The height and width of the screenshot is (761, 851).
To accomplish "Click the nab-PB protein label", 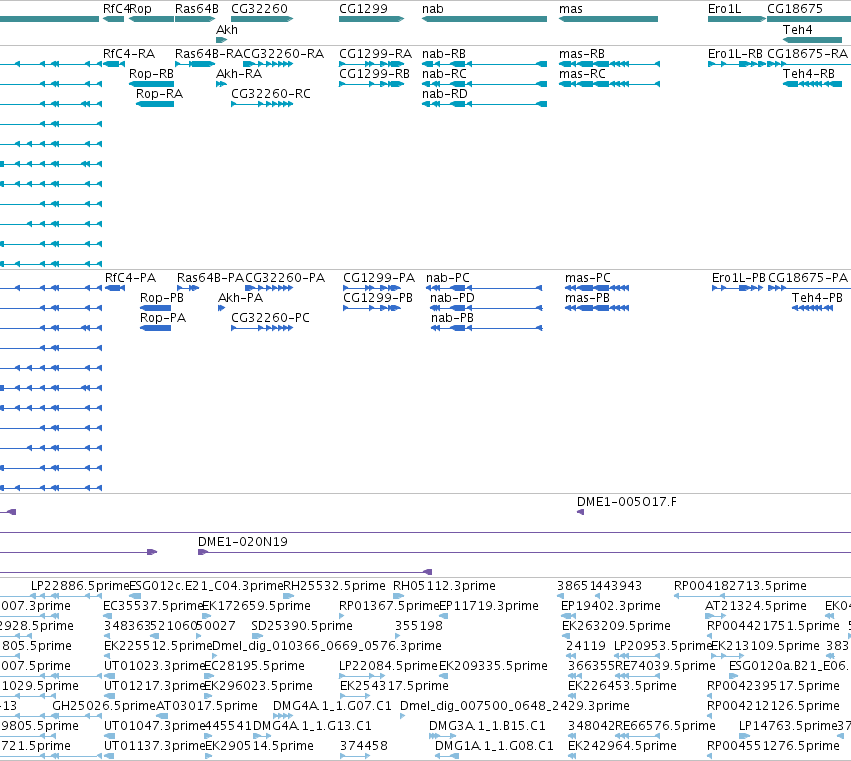I will pos(452,318).
